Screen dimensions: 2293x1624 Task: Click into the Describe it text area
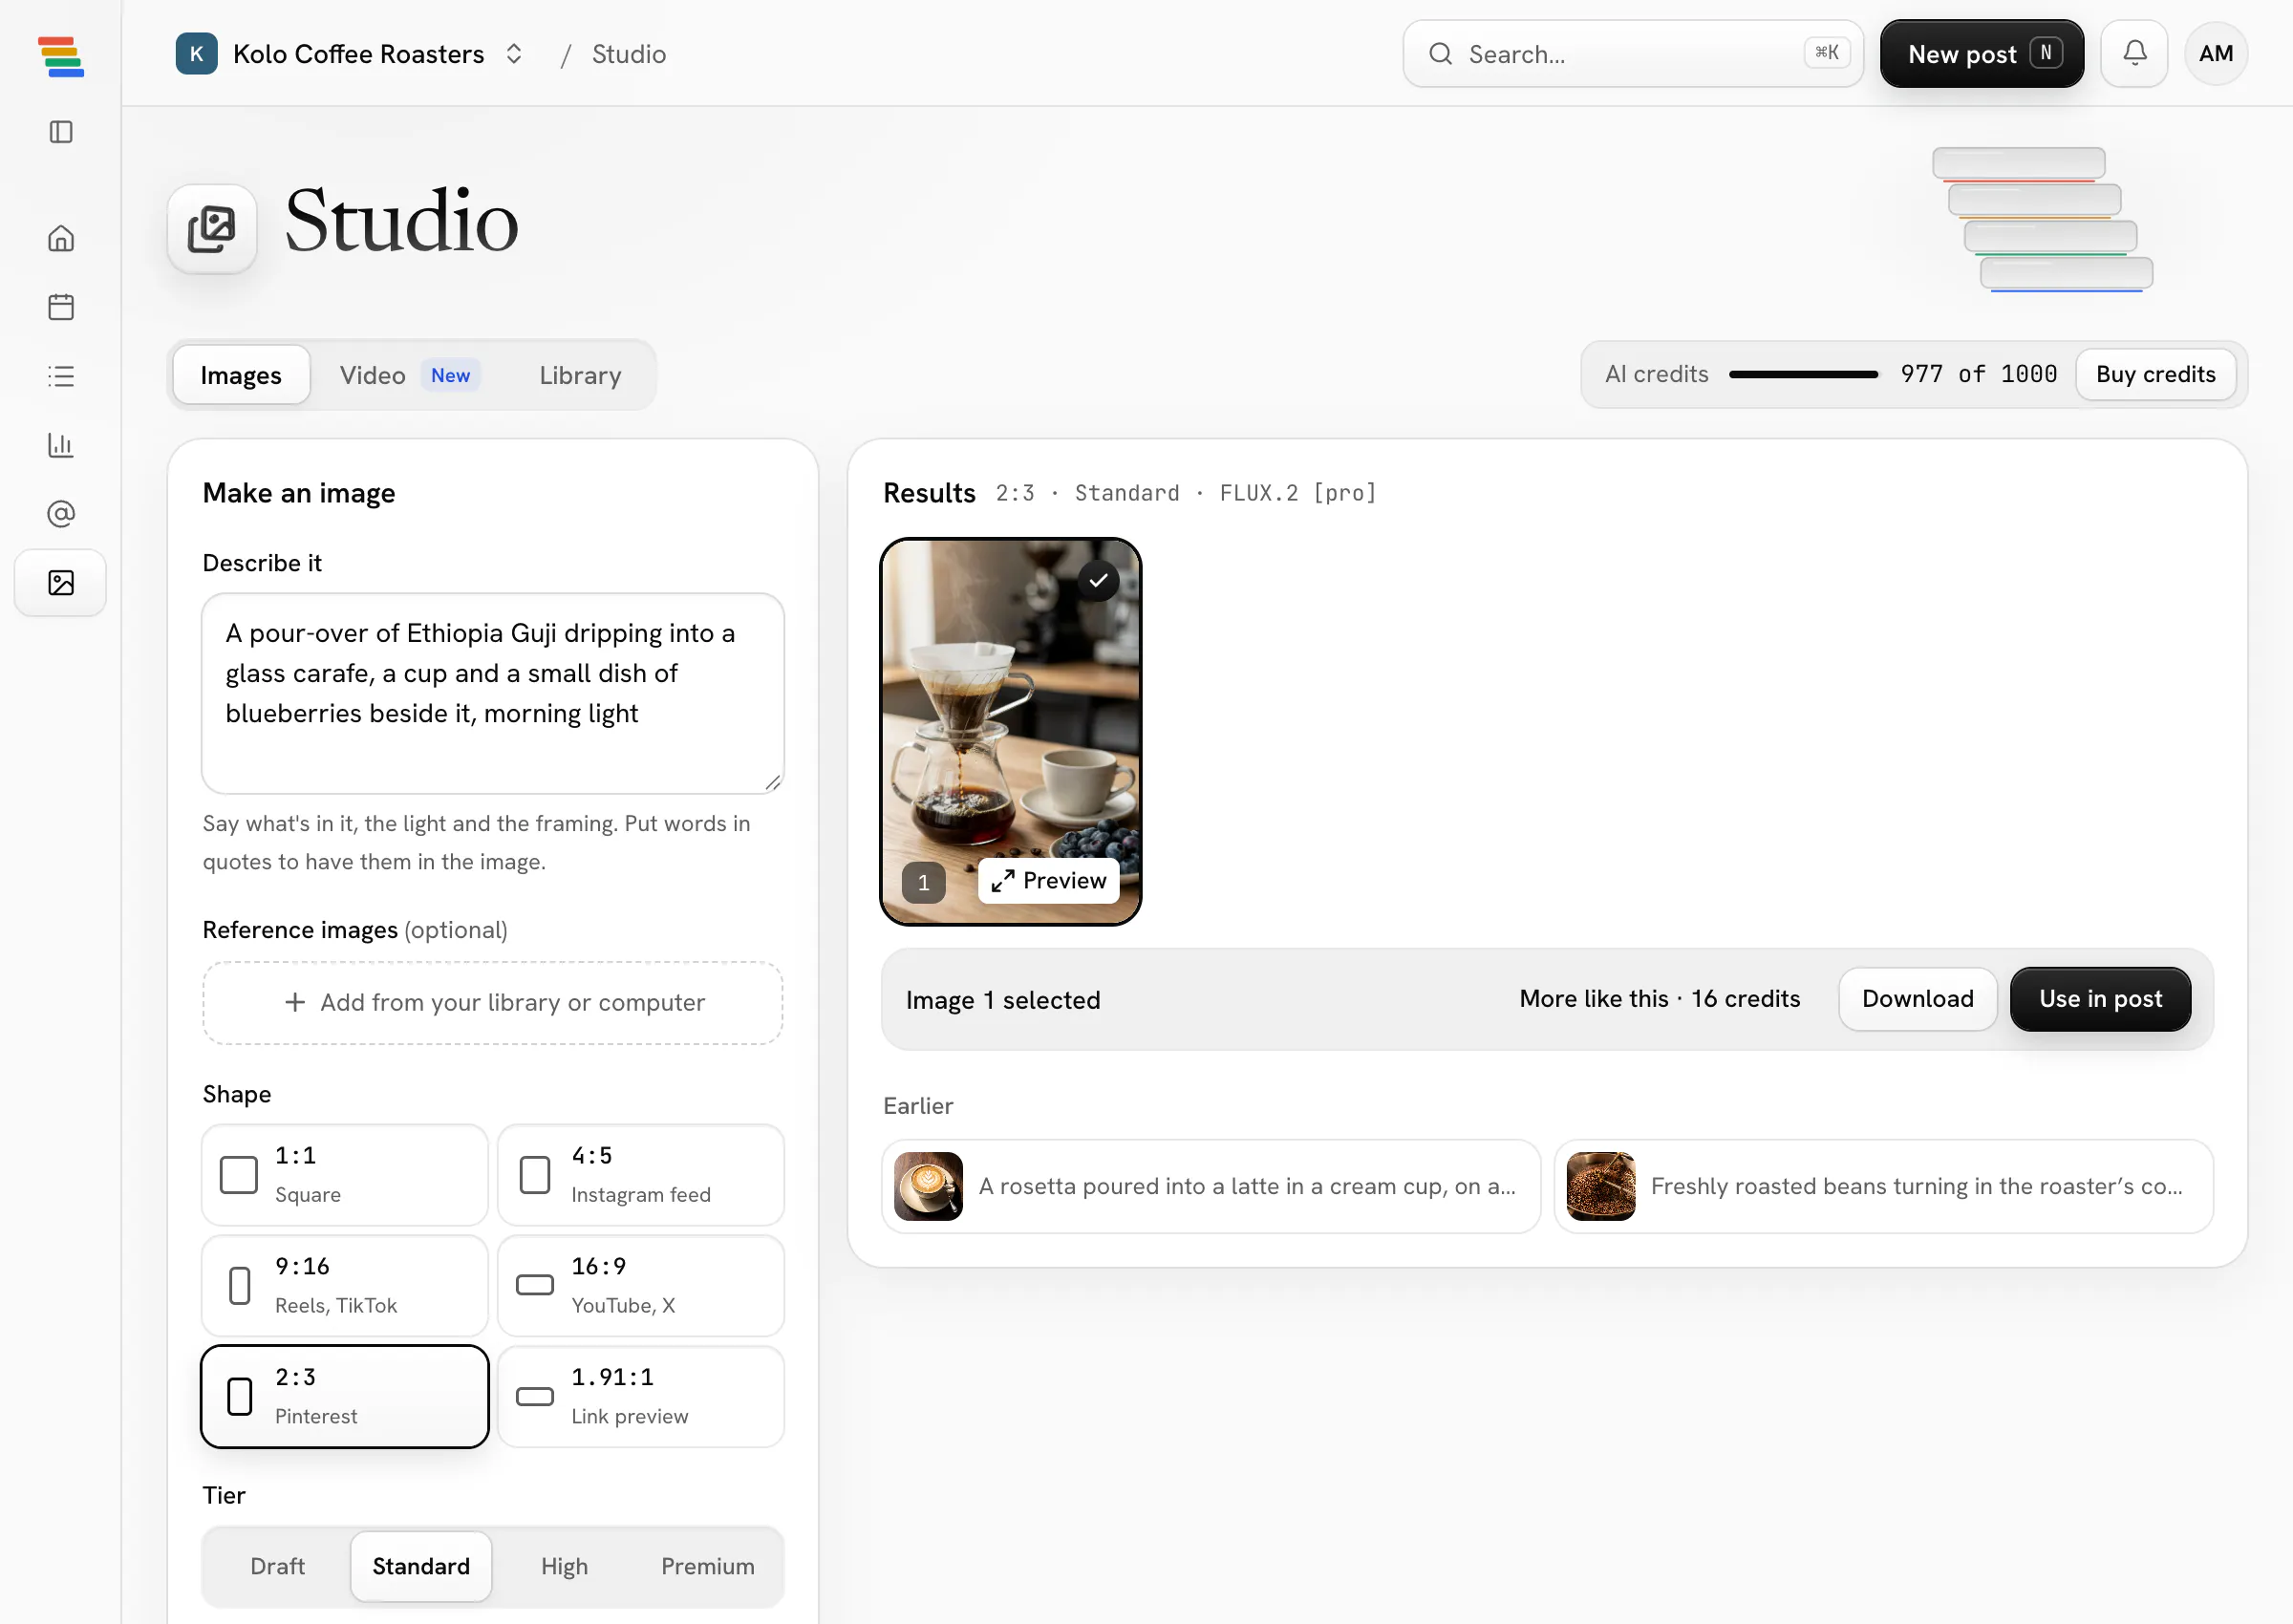pos(493,694)
